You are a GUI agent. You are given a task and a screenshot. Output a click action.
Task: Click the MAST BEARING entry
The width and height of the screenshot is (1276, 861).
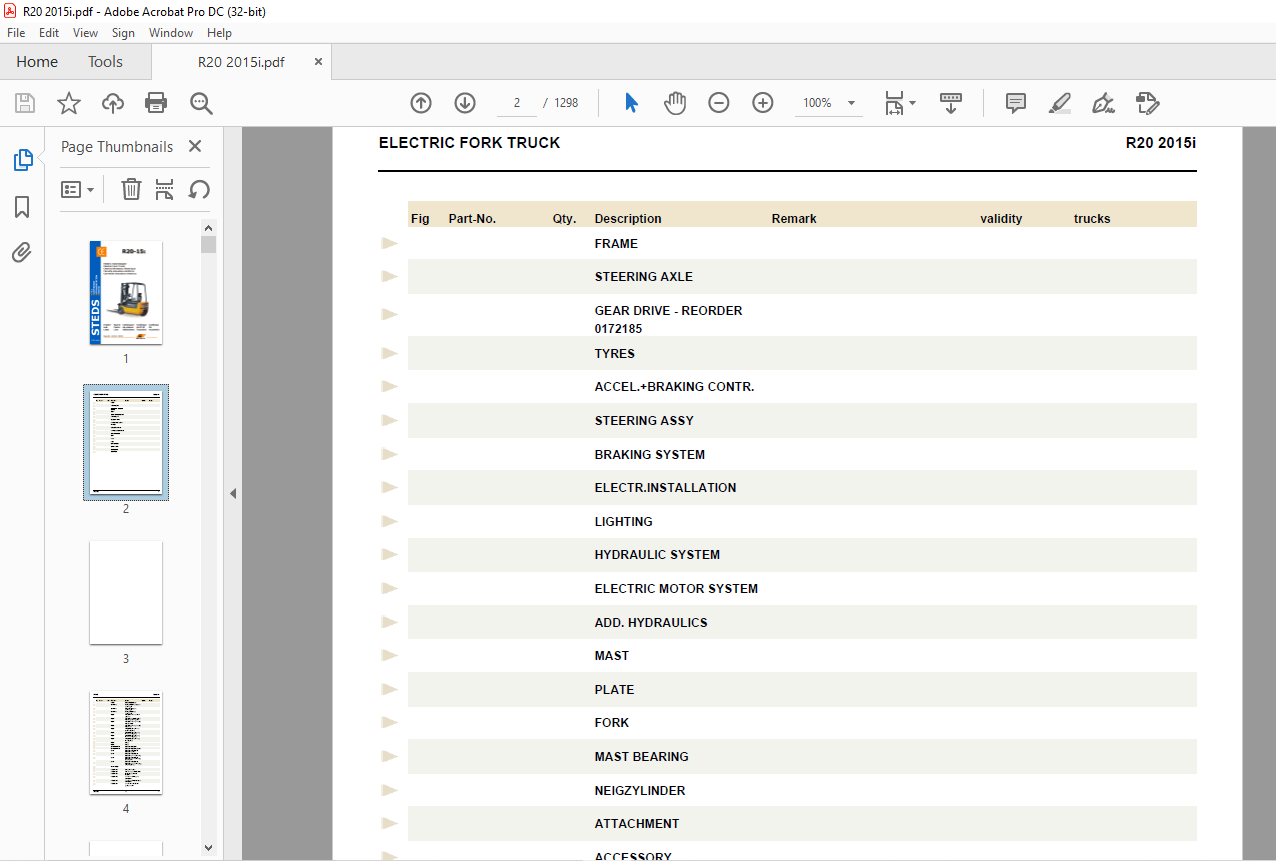641,756
